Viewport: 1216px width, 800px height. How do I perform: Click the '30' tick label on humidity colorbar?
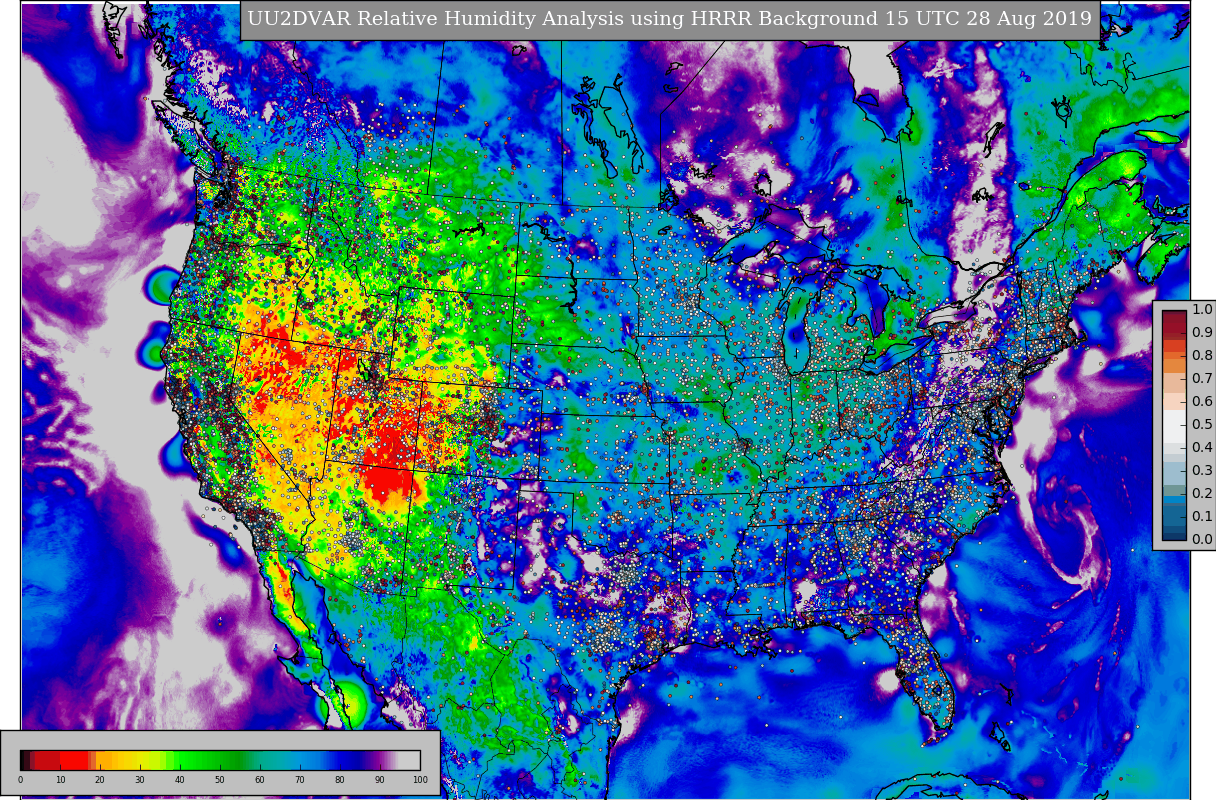[140, 779]
